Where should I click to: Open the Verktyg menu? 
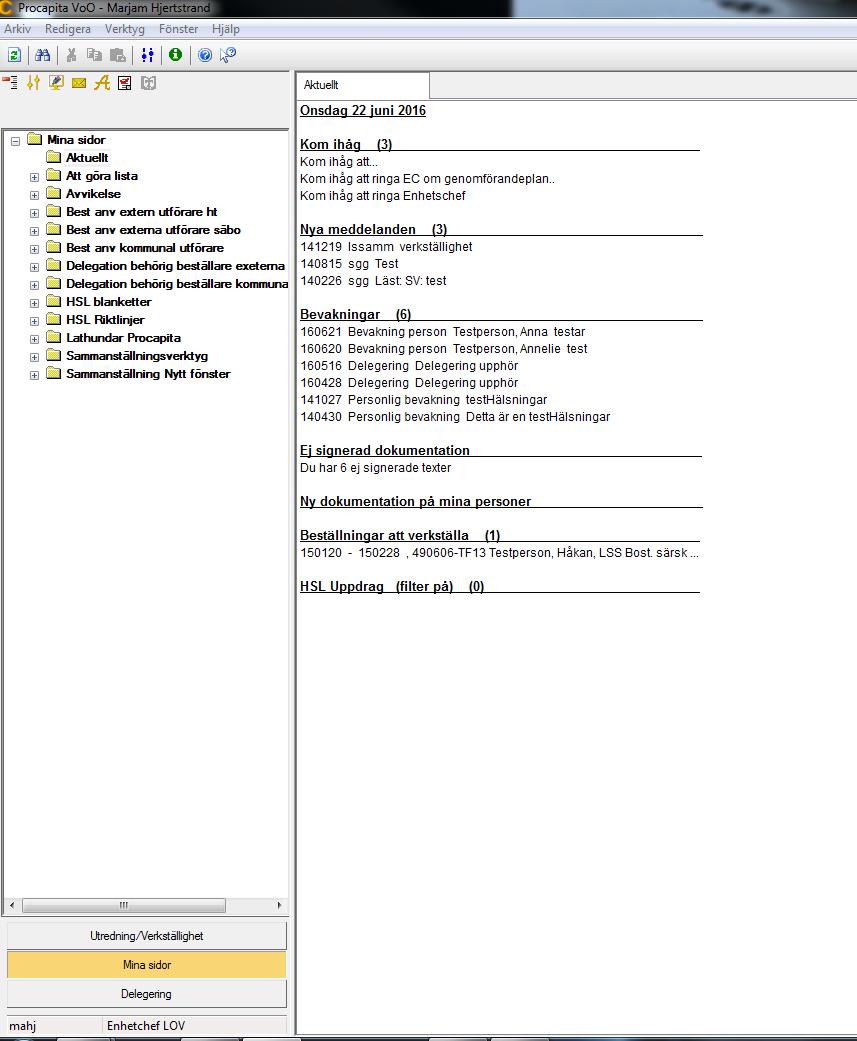click(124, 29)
